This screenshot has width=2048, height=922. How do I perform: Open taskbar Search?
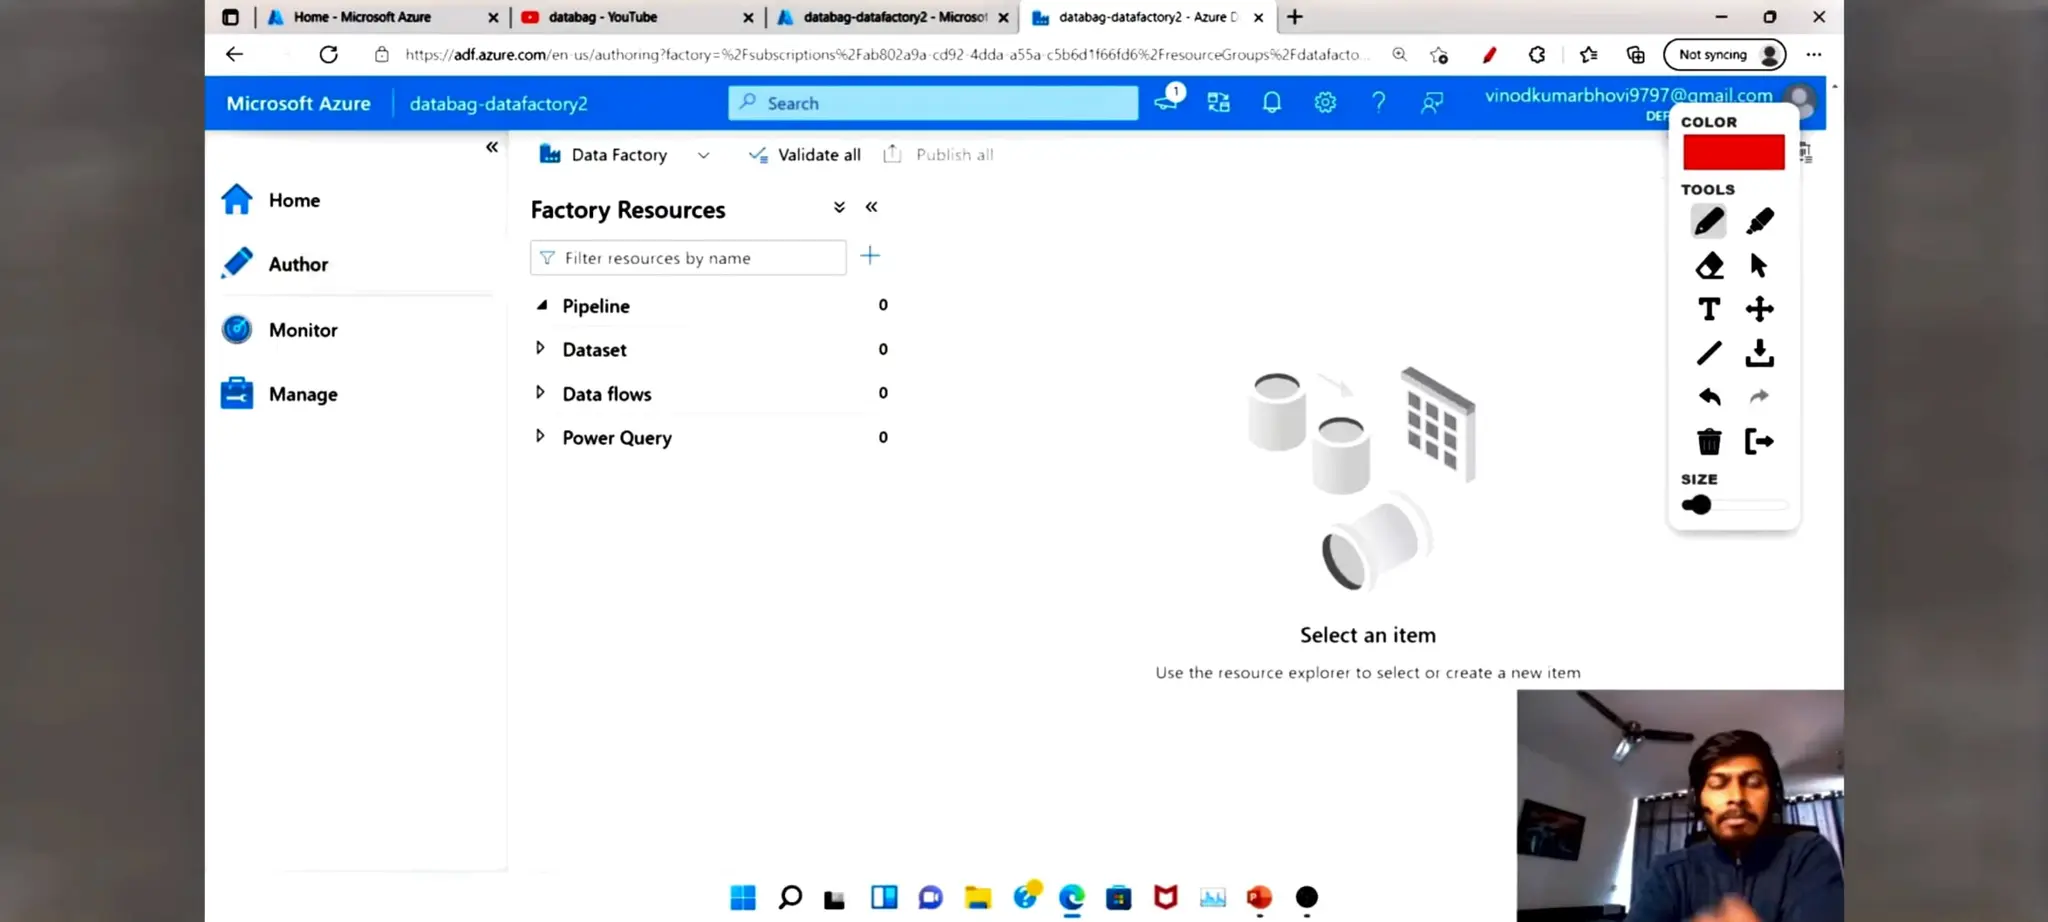pyautogui.click(x=790, y=897)
